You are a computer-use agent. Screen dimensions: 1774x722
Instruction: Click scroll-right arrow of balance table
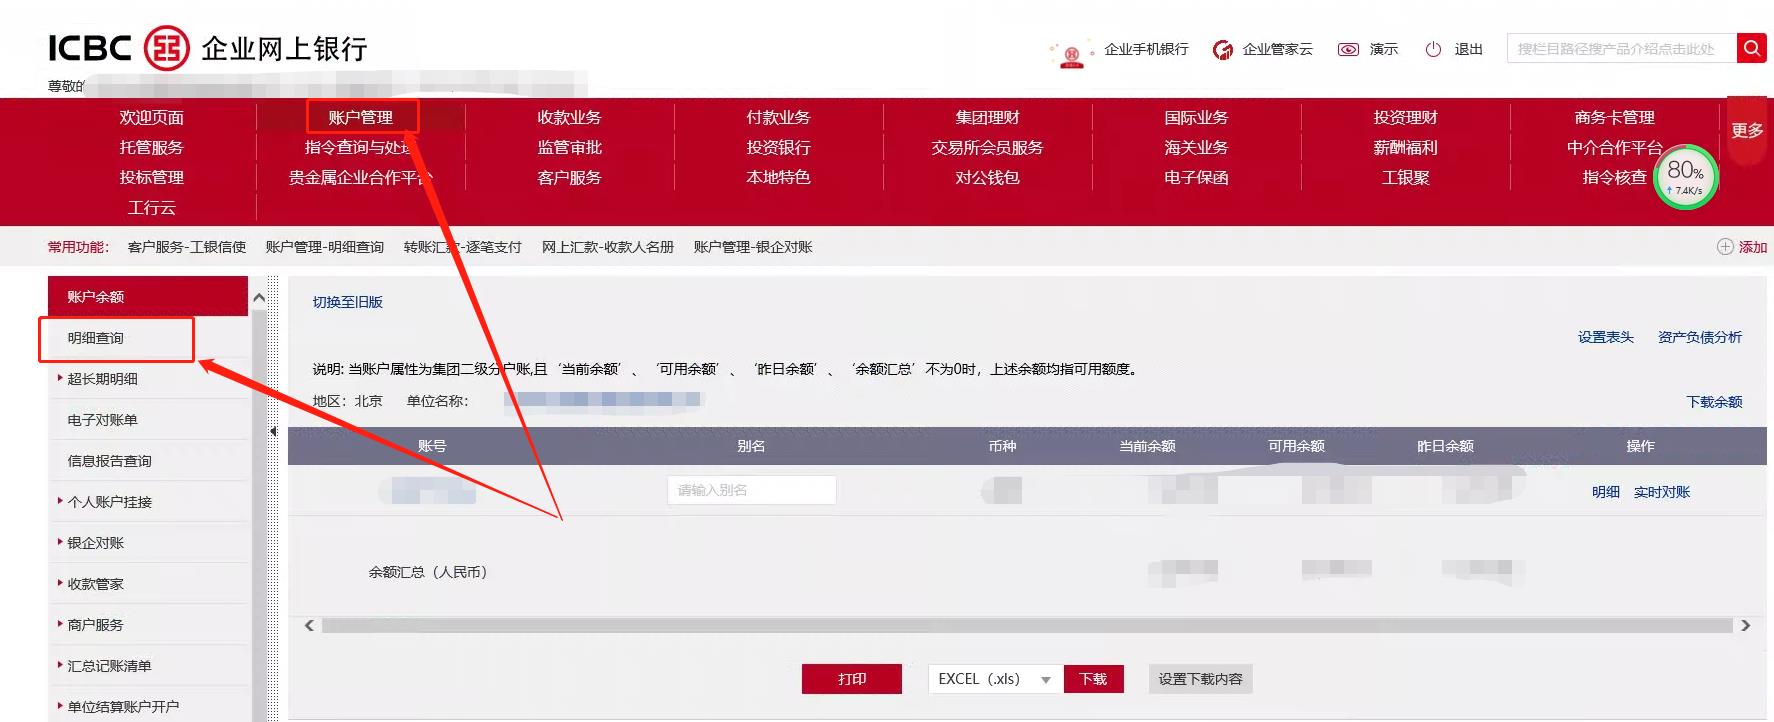click(x=1746, y=626)
